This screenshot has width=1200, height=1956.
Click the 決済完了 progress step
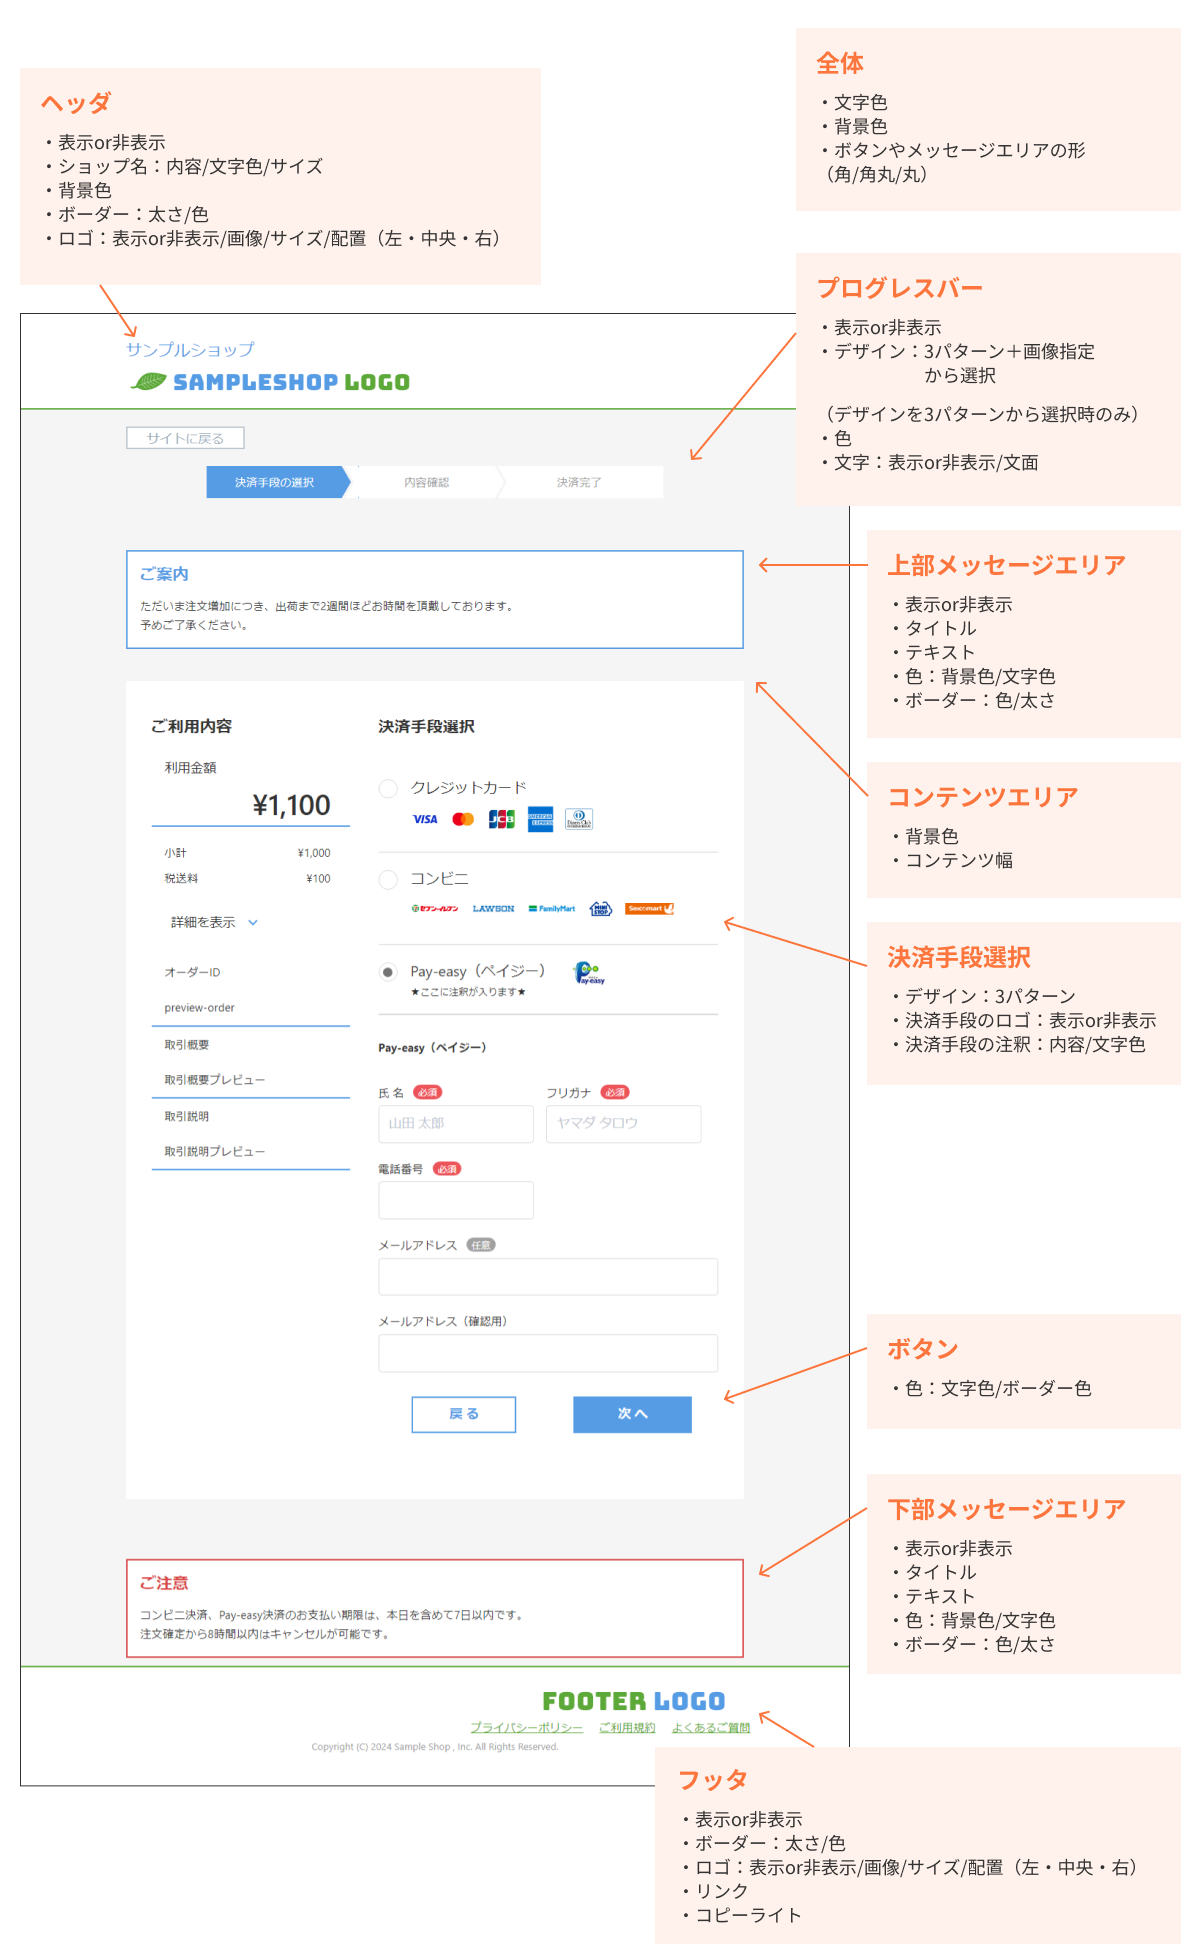point(580,482)
